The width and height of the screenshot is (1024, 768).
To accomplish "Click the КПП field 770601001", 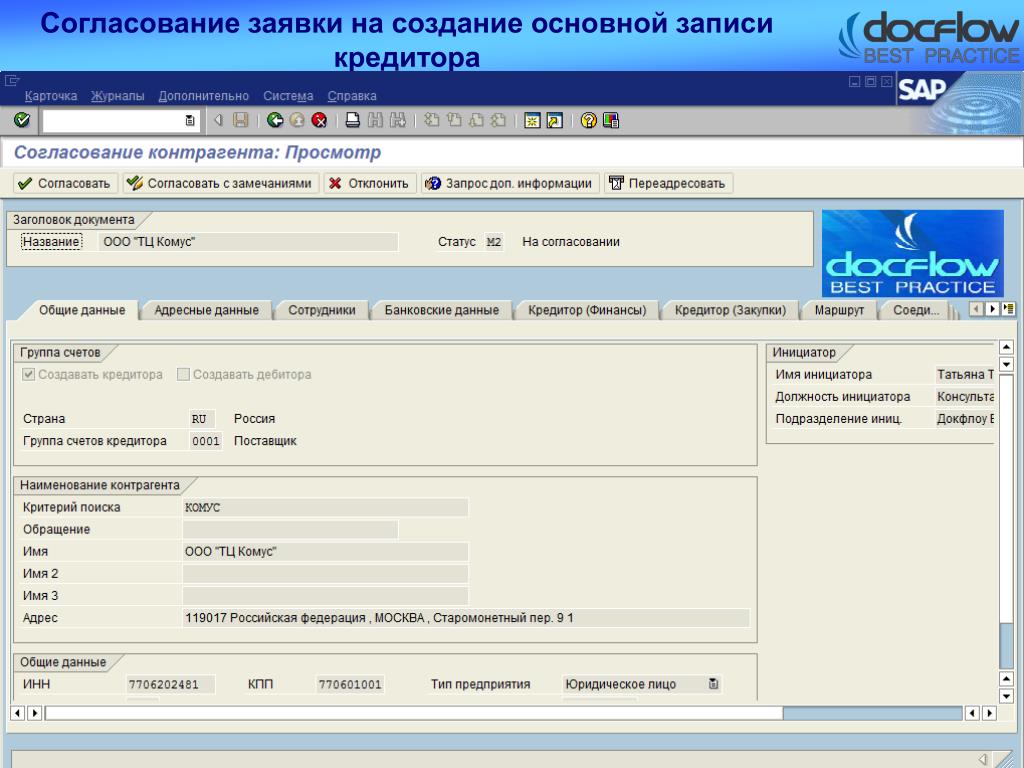I will click(x=350, y=684).
